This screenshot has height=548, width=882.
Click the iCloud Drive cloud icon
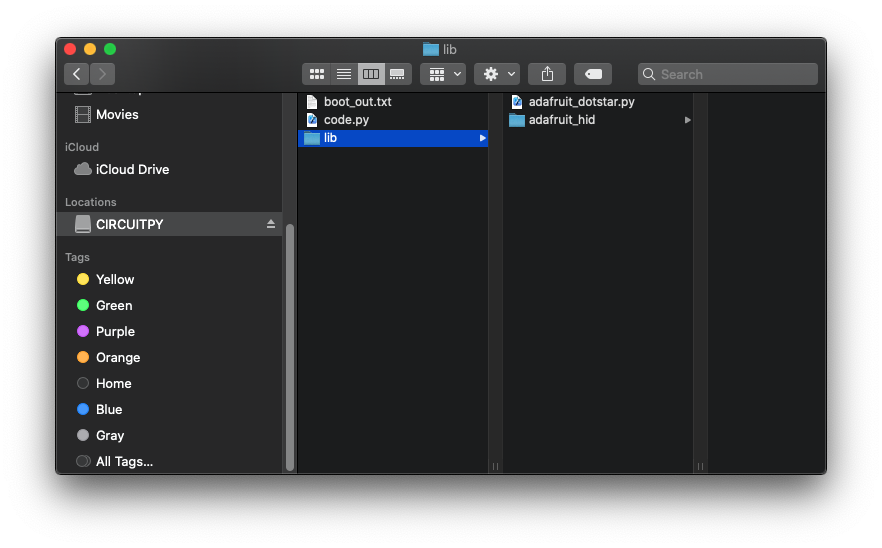pyautogui.click(x=83, y=169)
